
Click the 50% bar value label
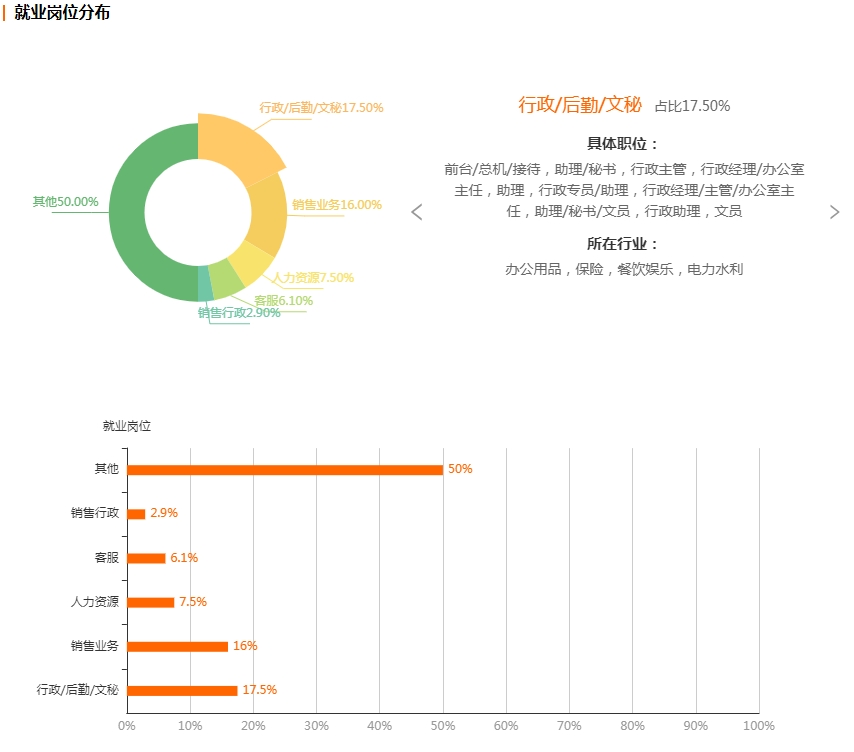(460, 469)
